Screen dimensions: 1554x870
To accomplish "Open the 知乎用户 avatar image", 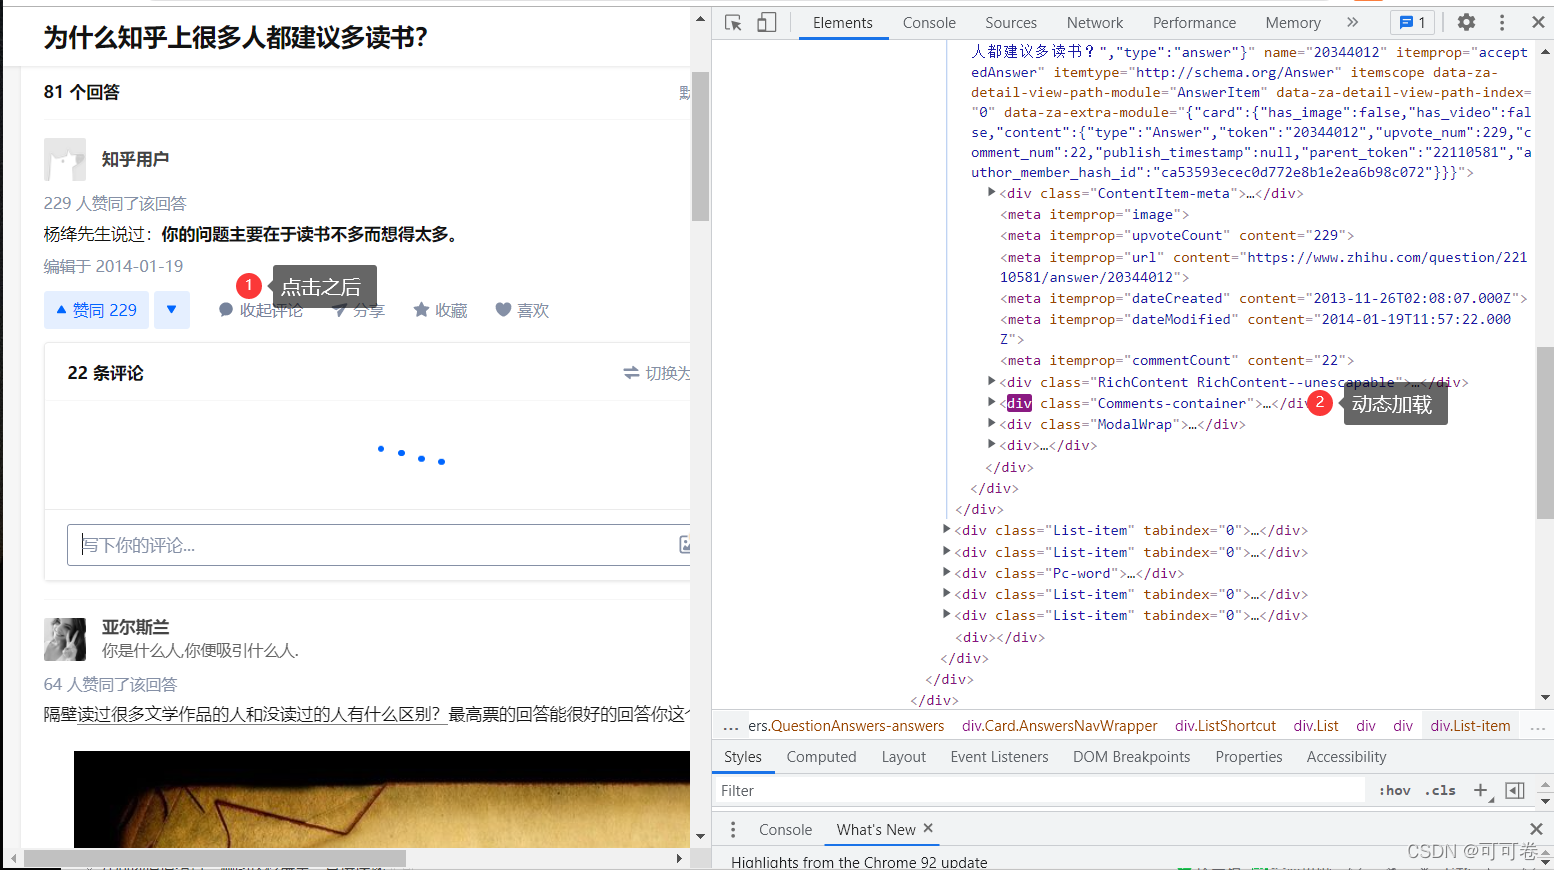I will pyautogui.click(x=65, y=159).
